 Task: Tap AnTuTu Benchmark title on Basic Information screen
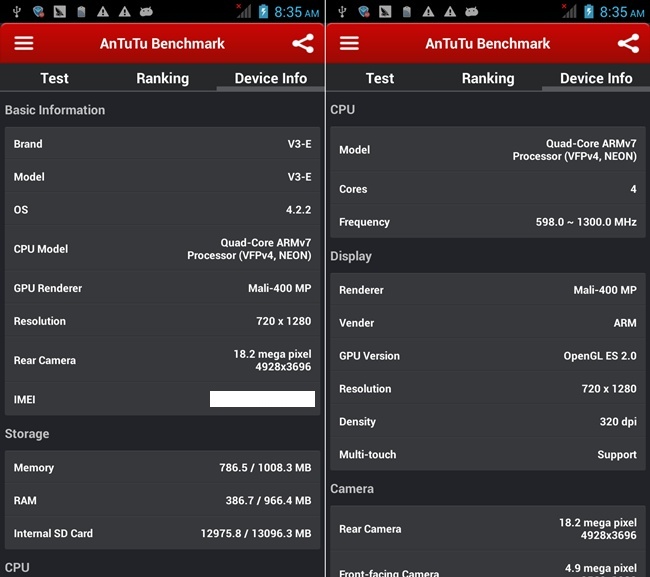[x=162, y=44]
